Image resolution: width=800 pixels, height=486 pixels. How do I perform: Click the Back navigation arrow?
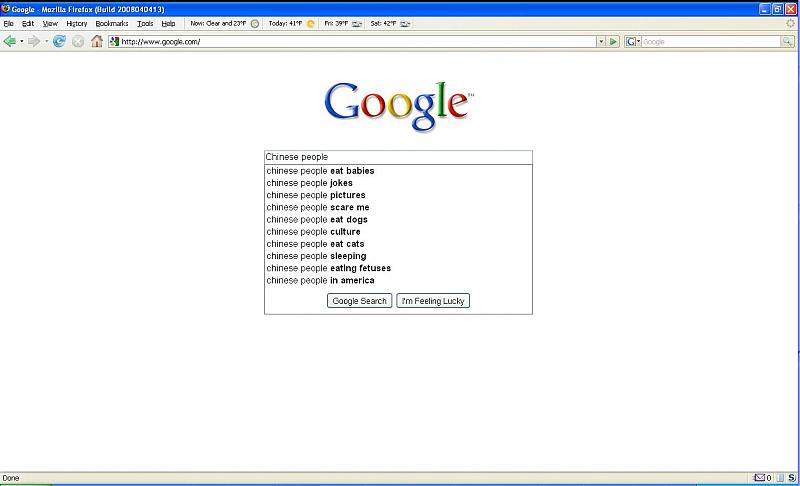pyautogui.click(x=10, y=41)
